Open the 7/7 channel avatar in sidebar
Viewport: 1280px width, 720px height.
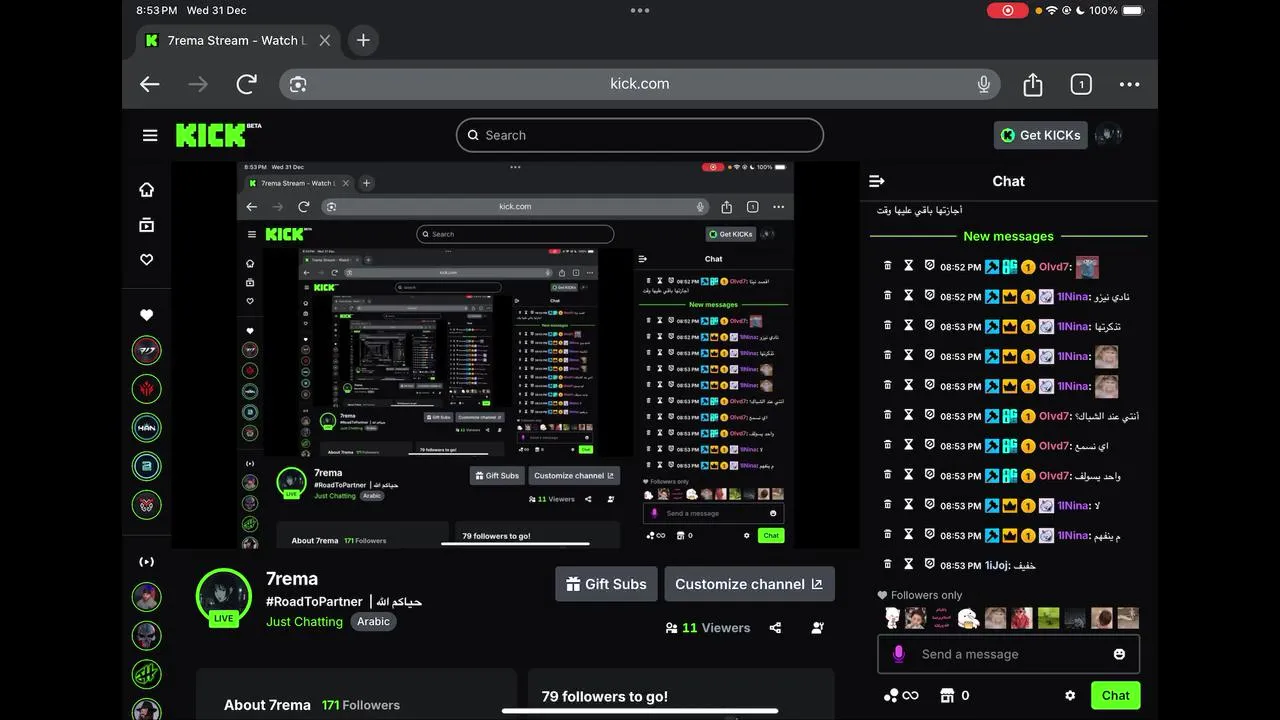[x=147, y=350]
